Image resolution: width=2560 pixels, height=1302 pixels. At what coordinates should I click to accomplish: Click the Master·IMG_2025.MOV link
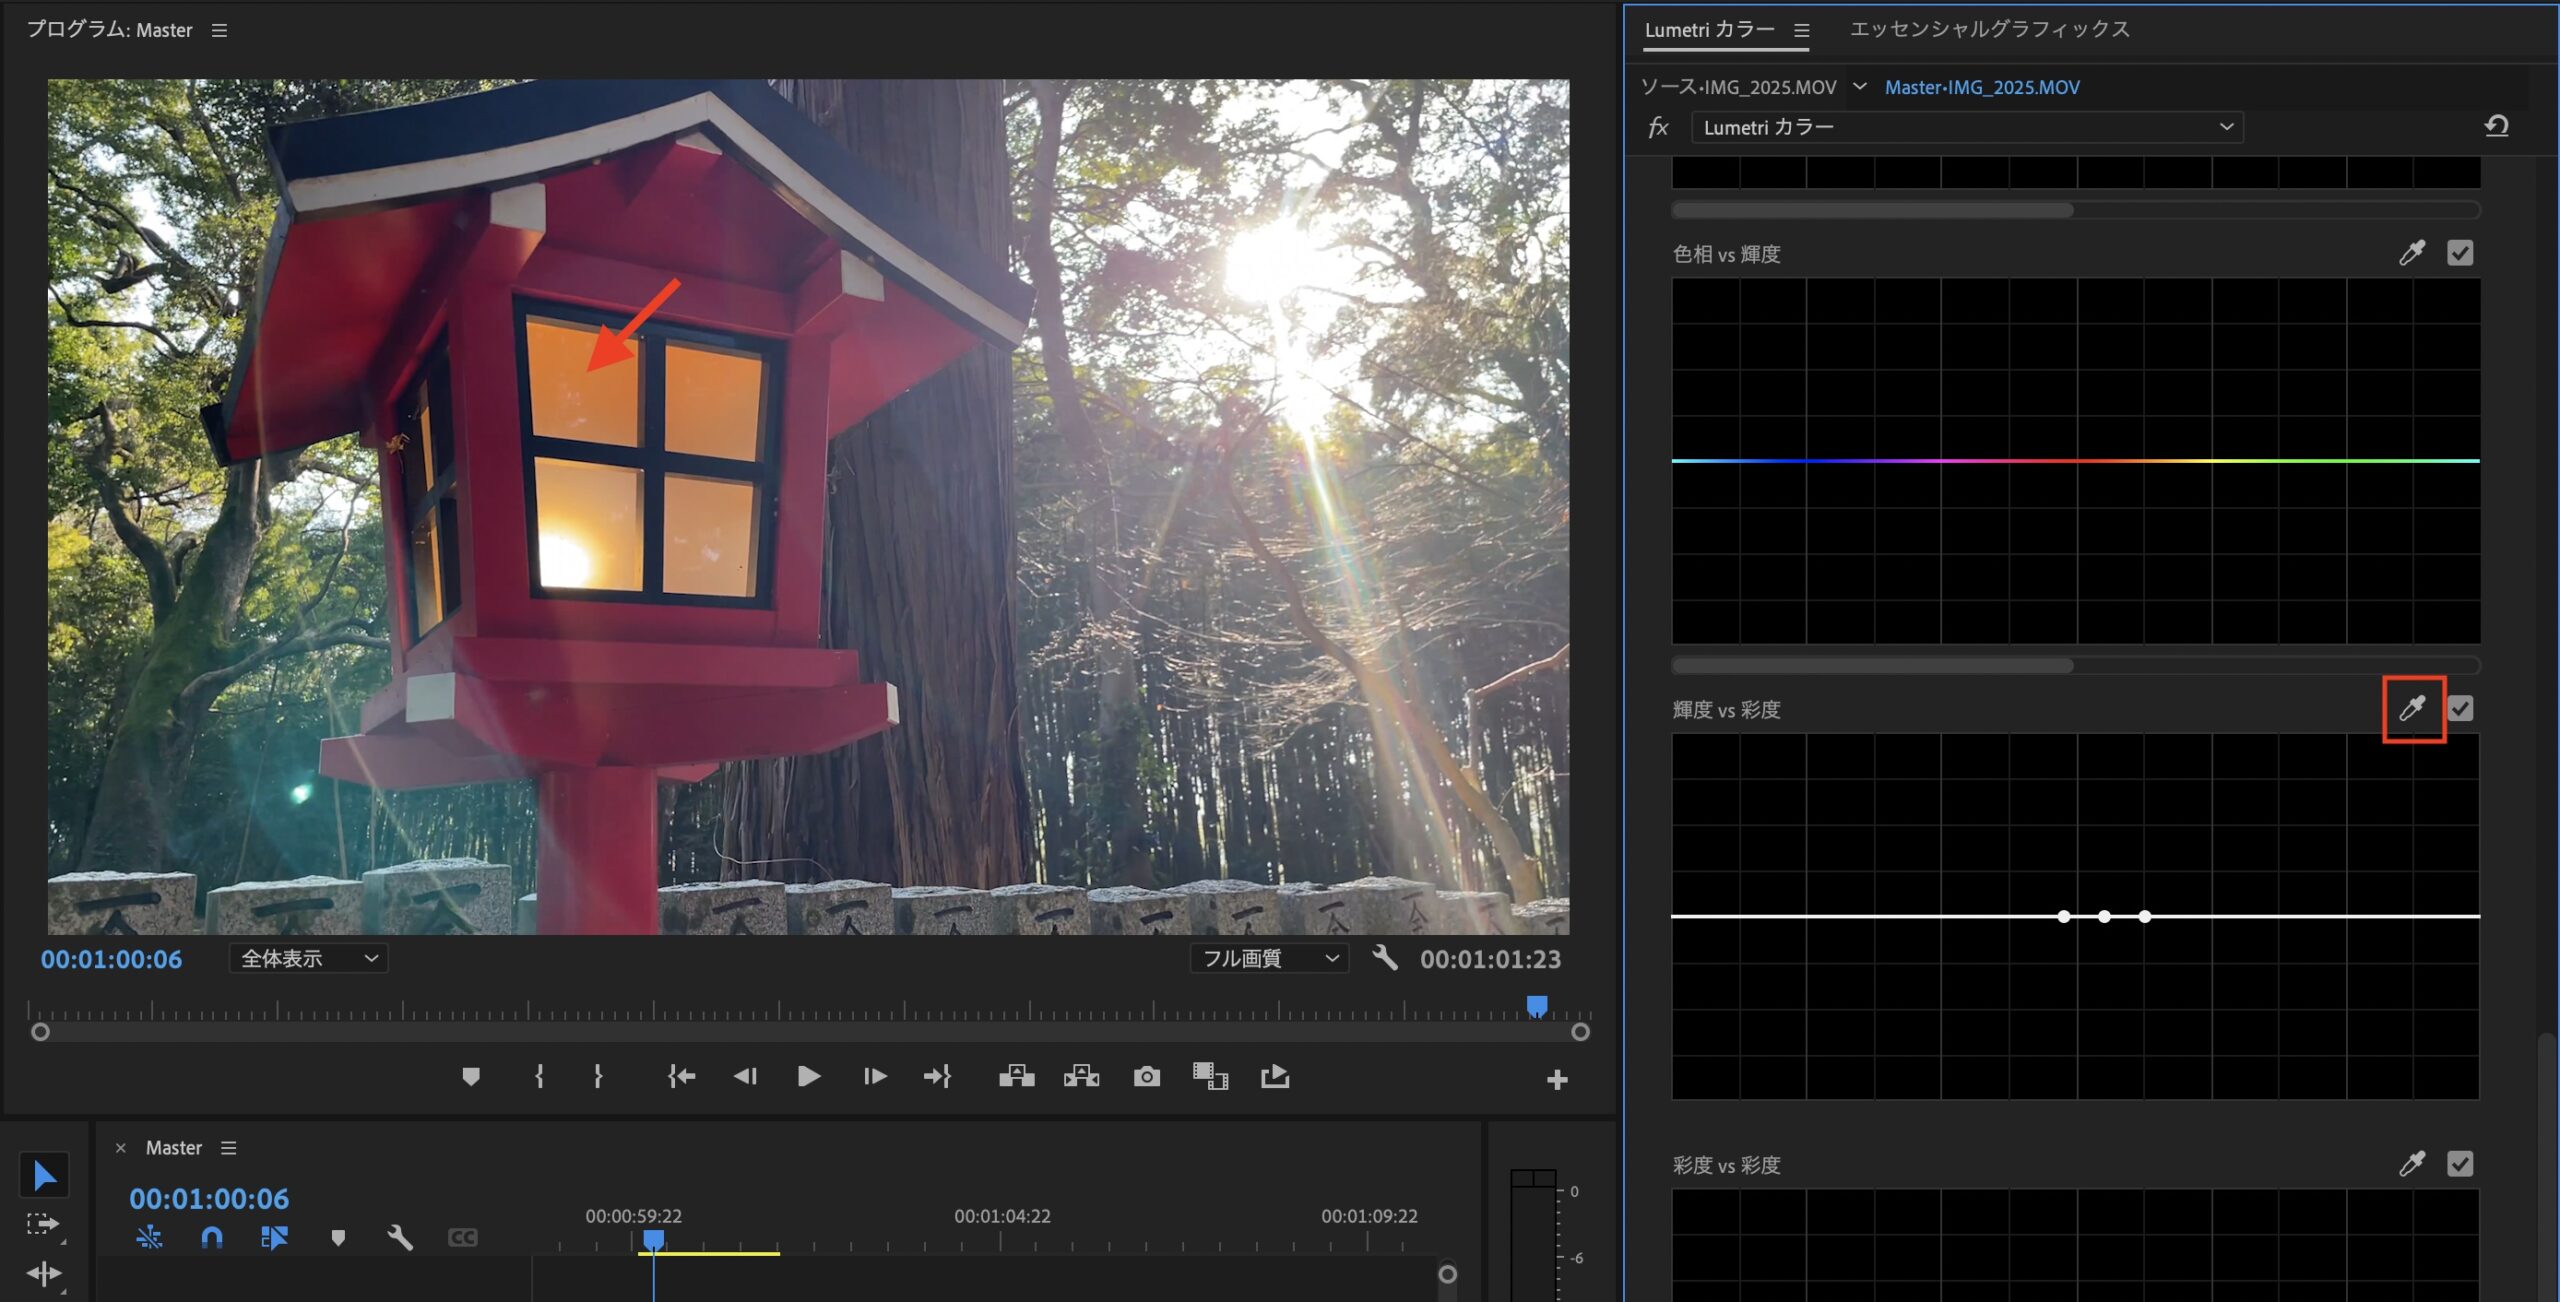(x=1981, y=87)
